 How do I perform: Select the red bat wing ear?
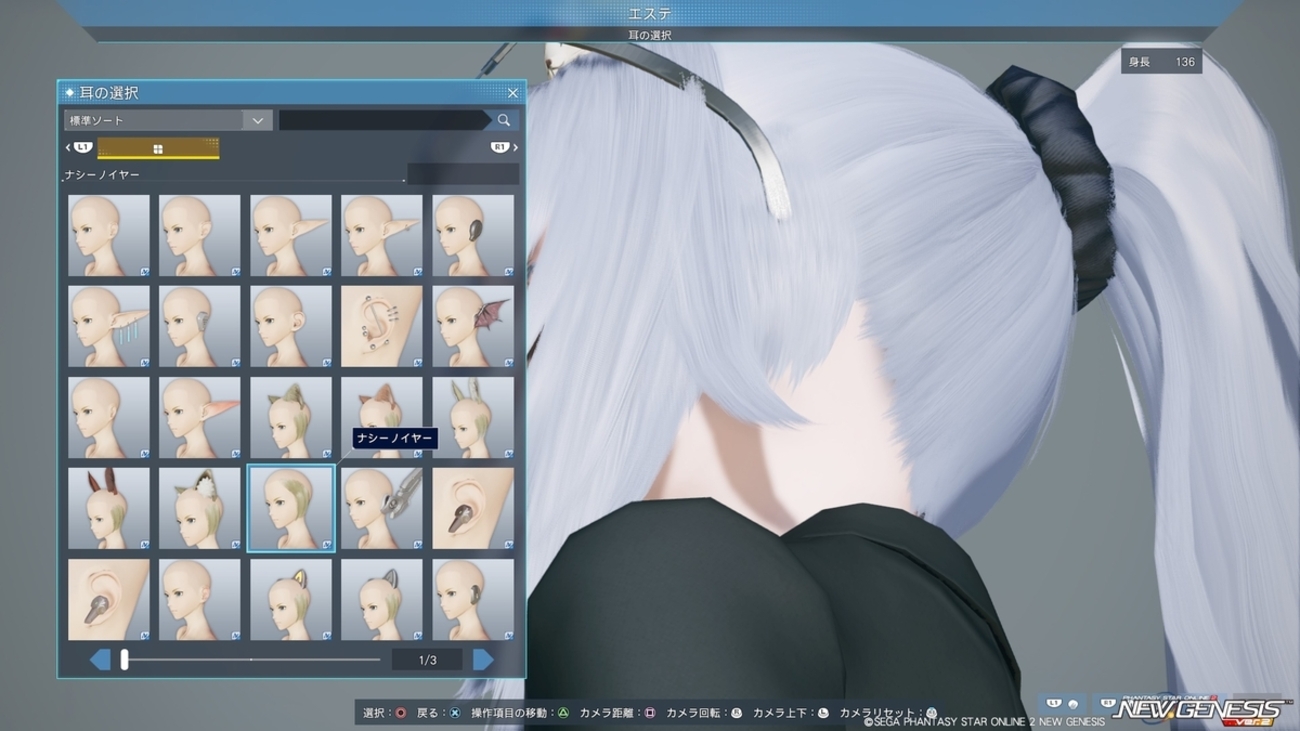[x=473, y=327]
